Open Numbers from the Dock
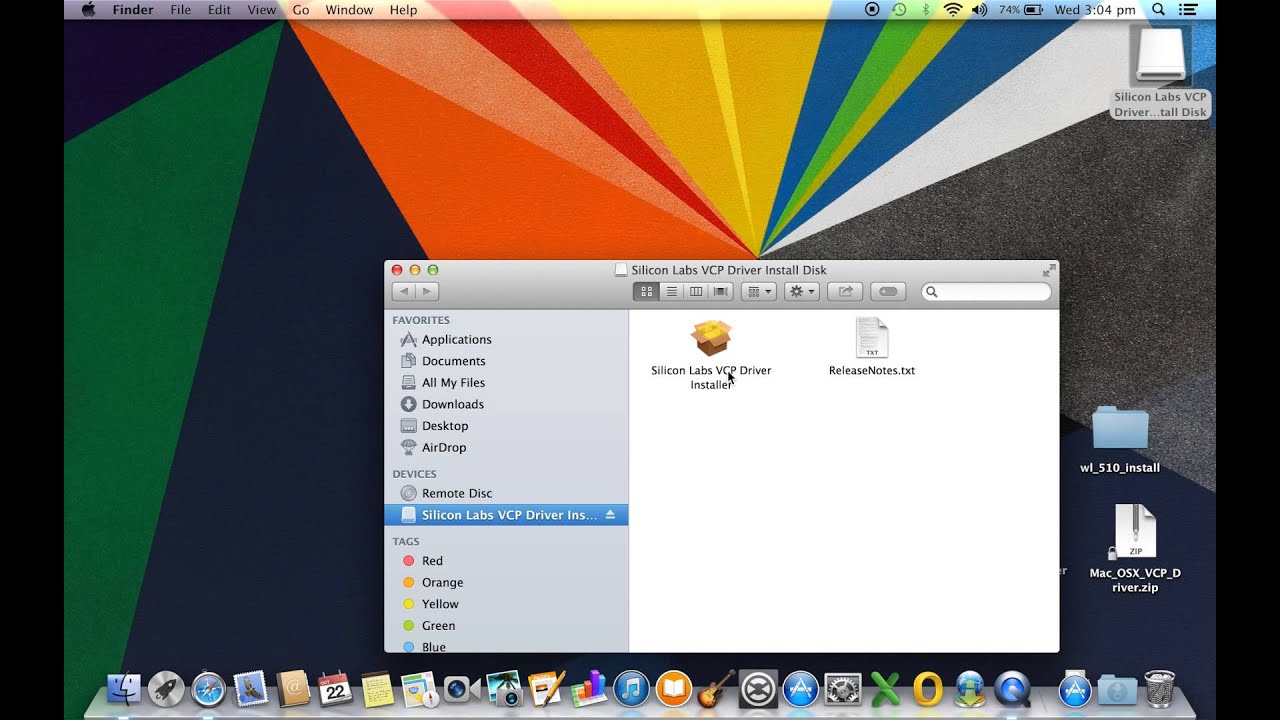The width and height of the screenshot is (1280, 720). 588,689
